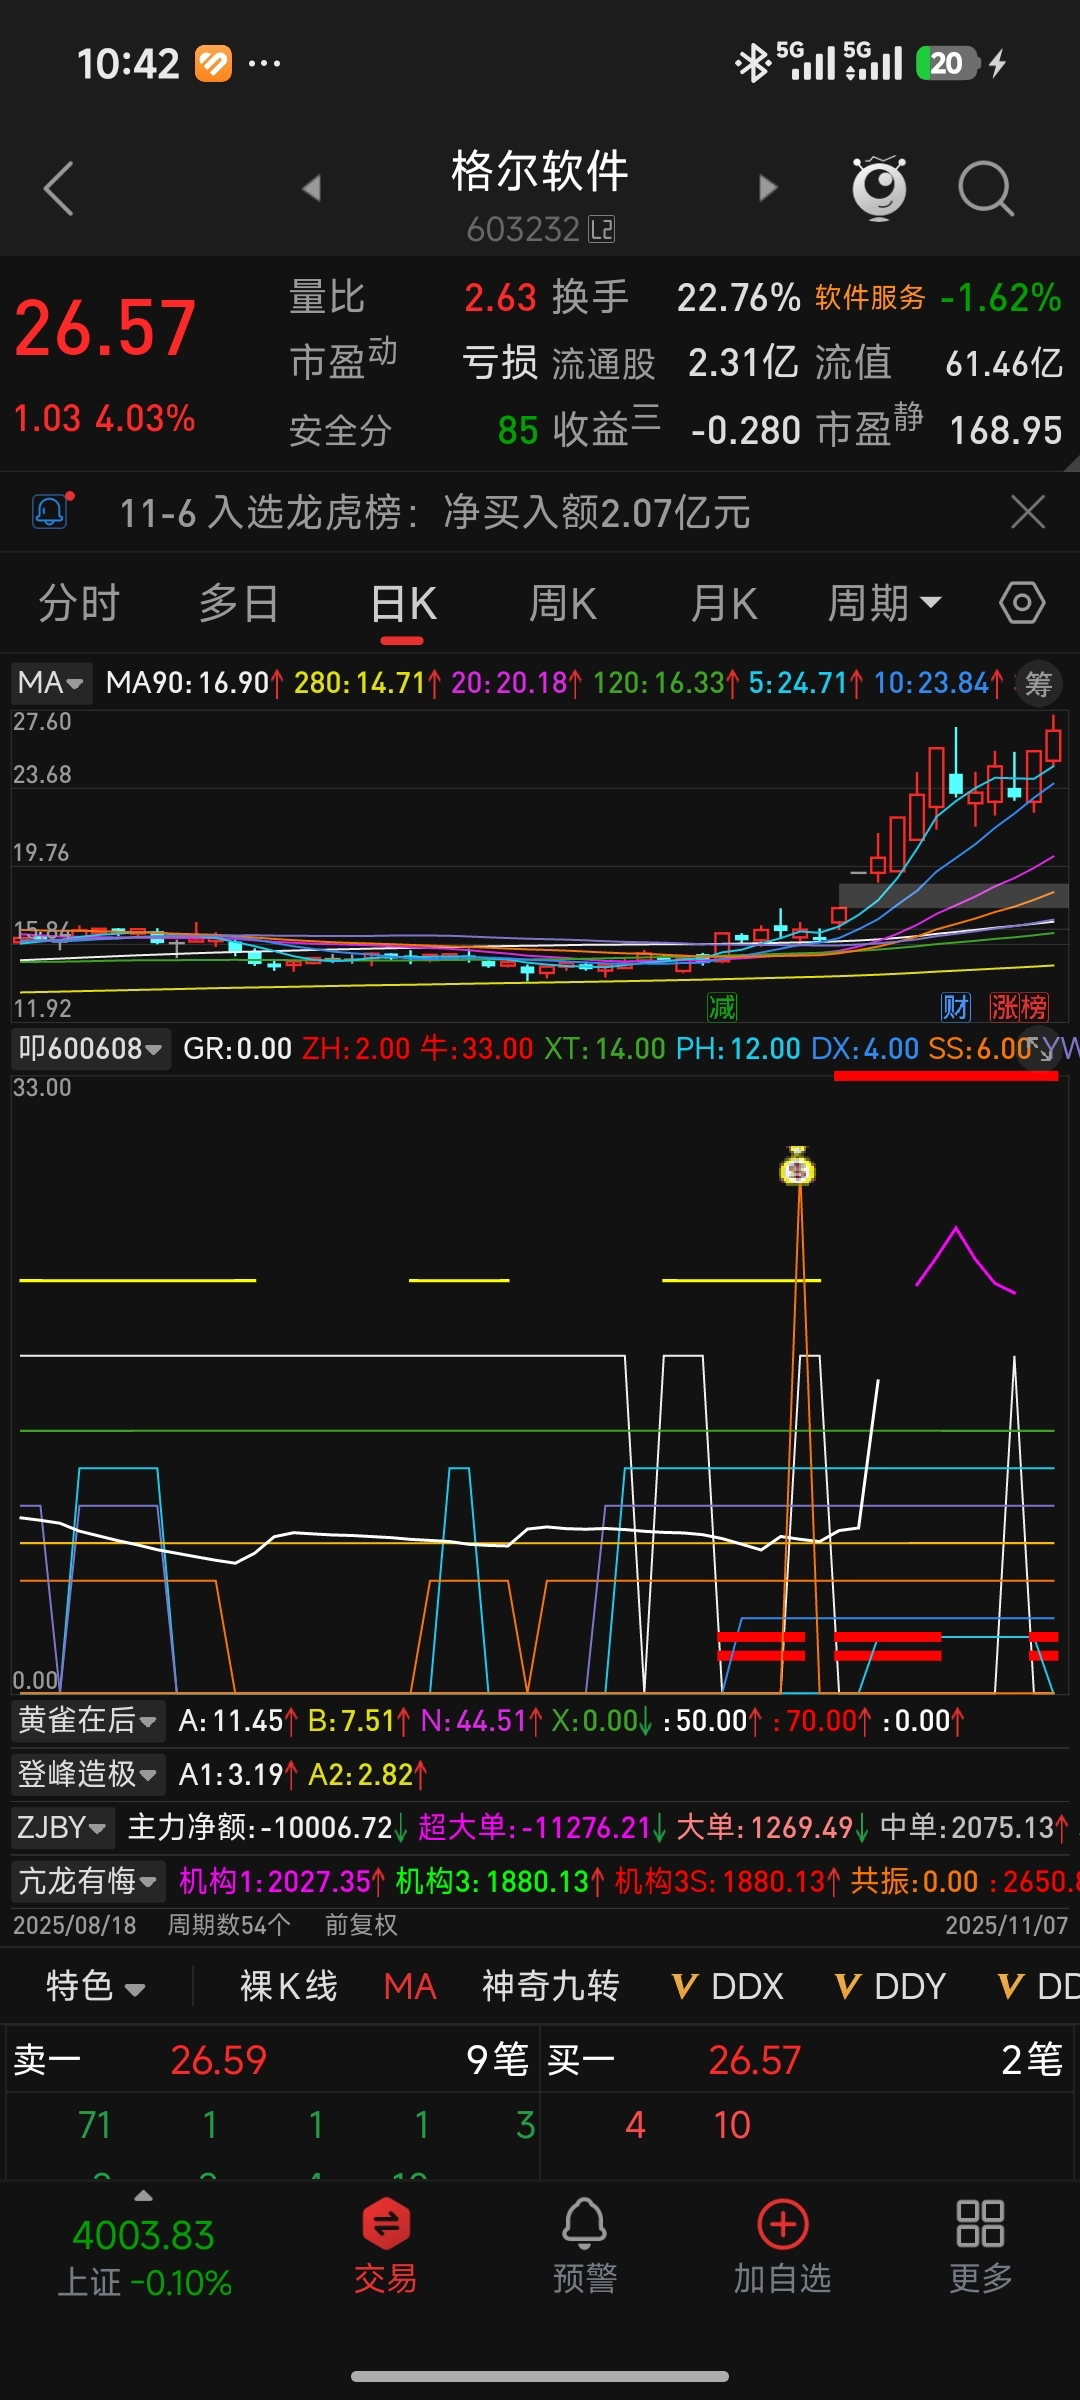Dismiss the 龙虎榜 notification banner

click(x=1027, y=512)
